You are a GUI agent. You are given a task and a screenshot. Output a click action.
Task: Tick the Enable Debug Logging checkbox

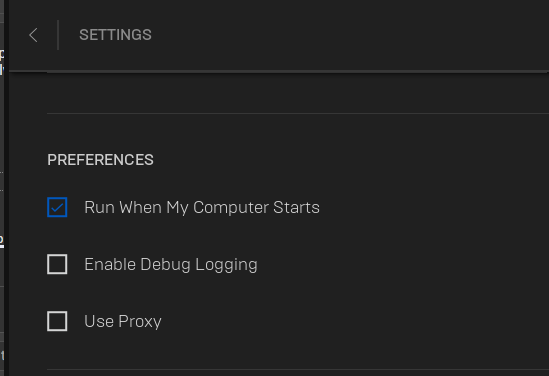57,264
